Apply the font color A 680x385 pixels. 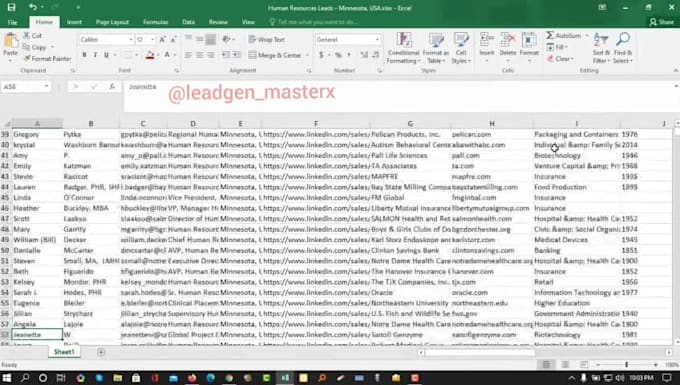coord(167,55)
